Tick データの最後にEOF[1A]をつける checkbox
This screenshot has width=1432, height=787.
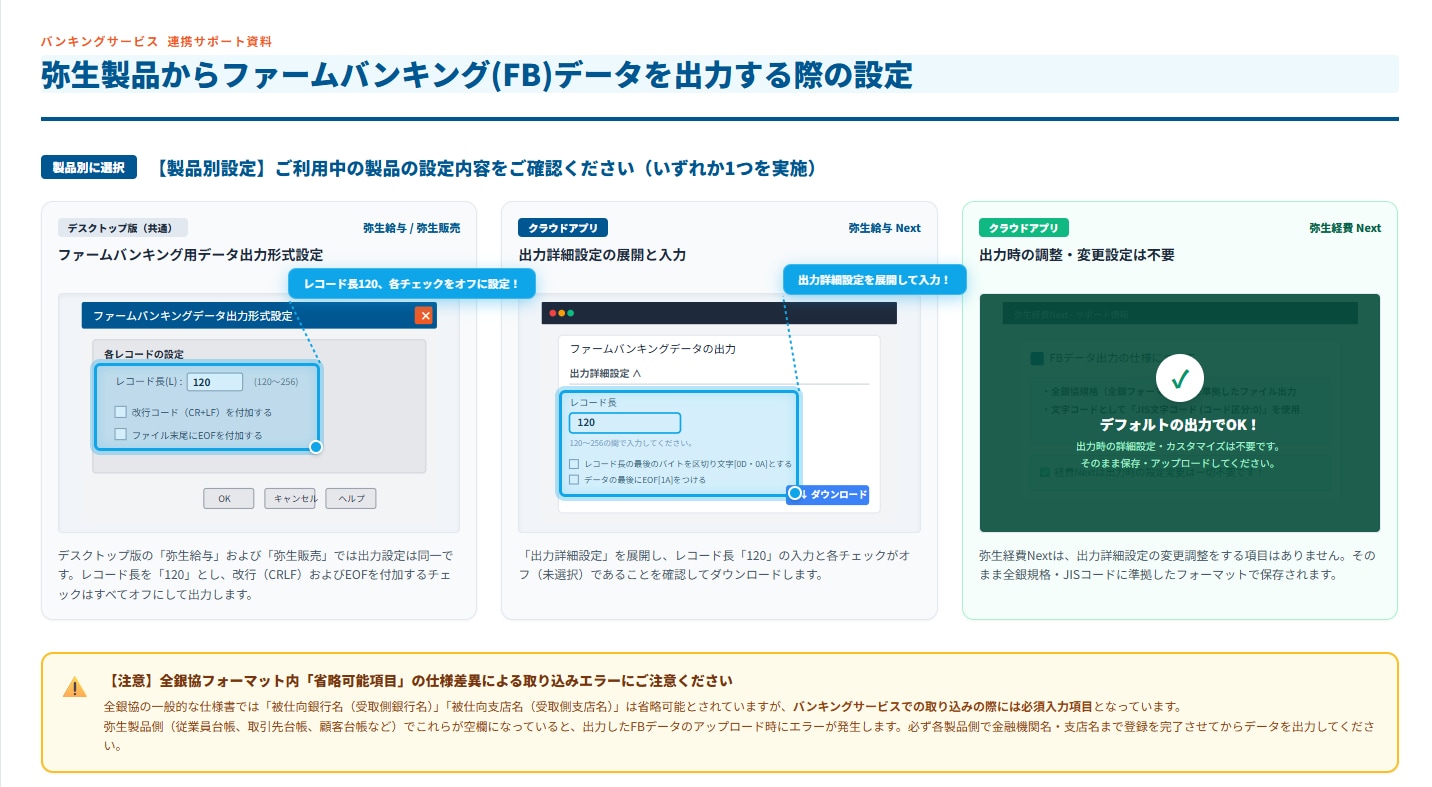point(574,480)
